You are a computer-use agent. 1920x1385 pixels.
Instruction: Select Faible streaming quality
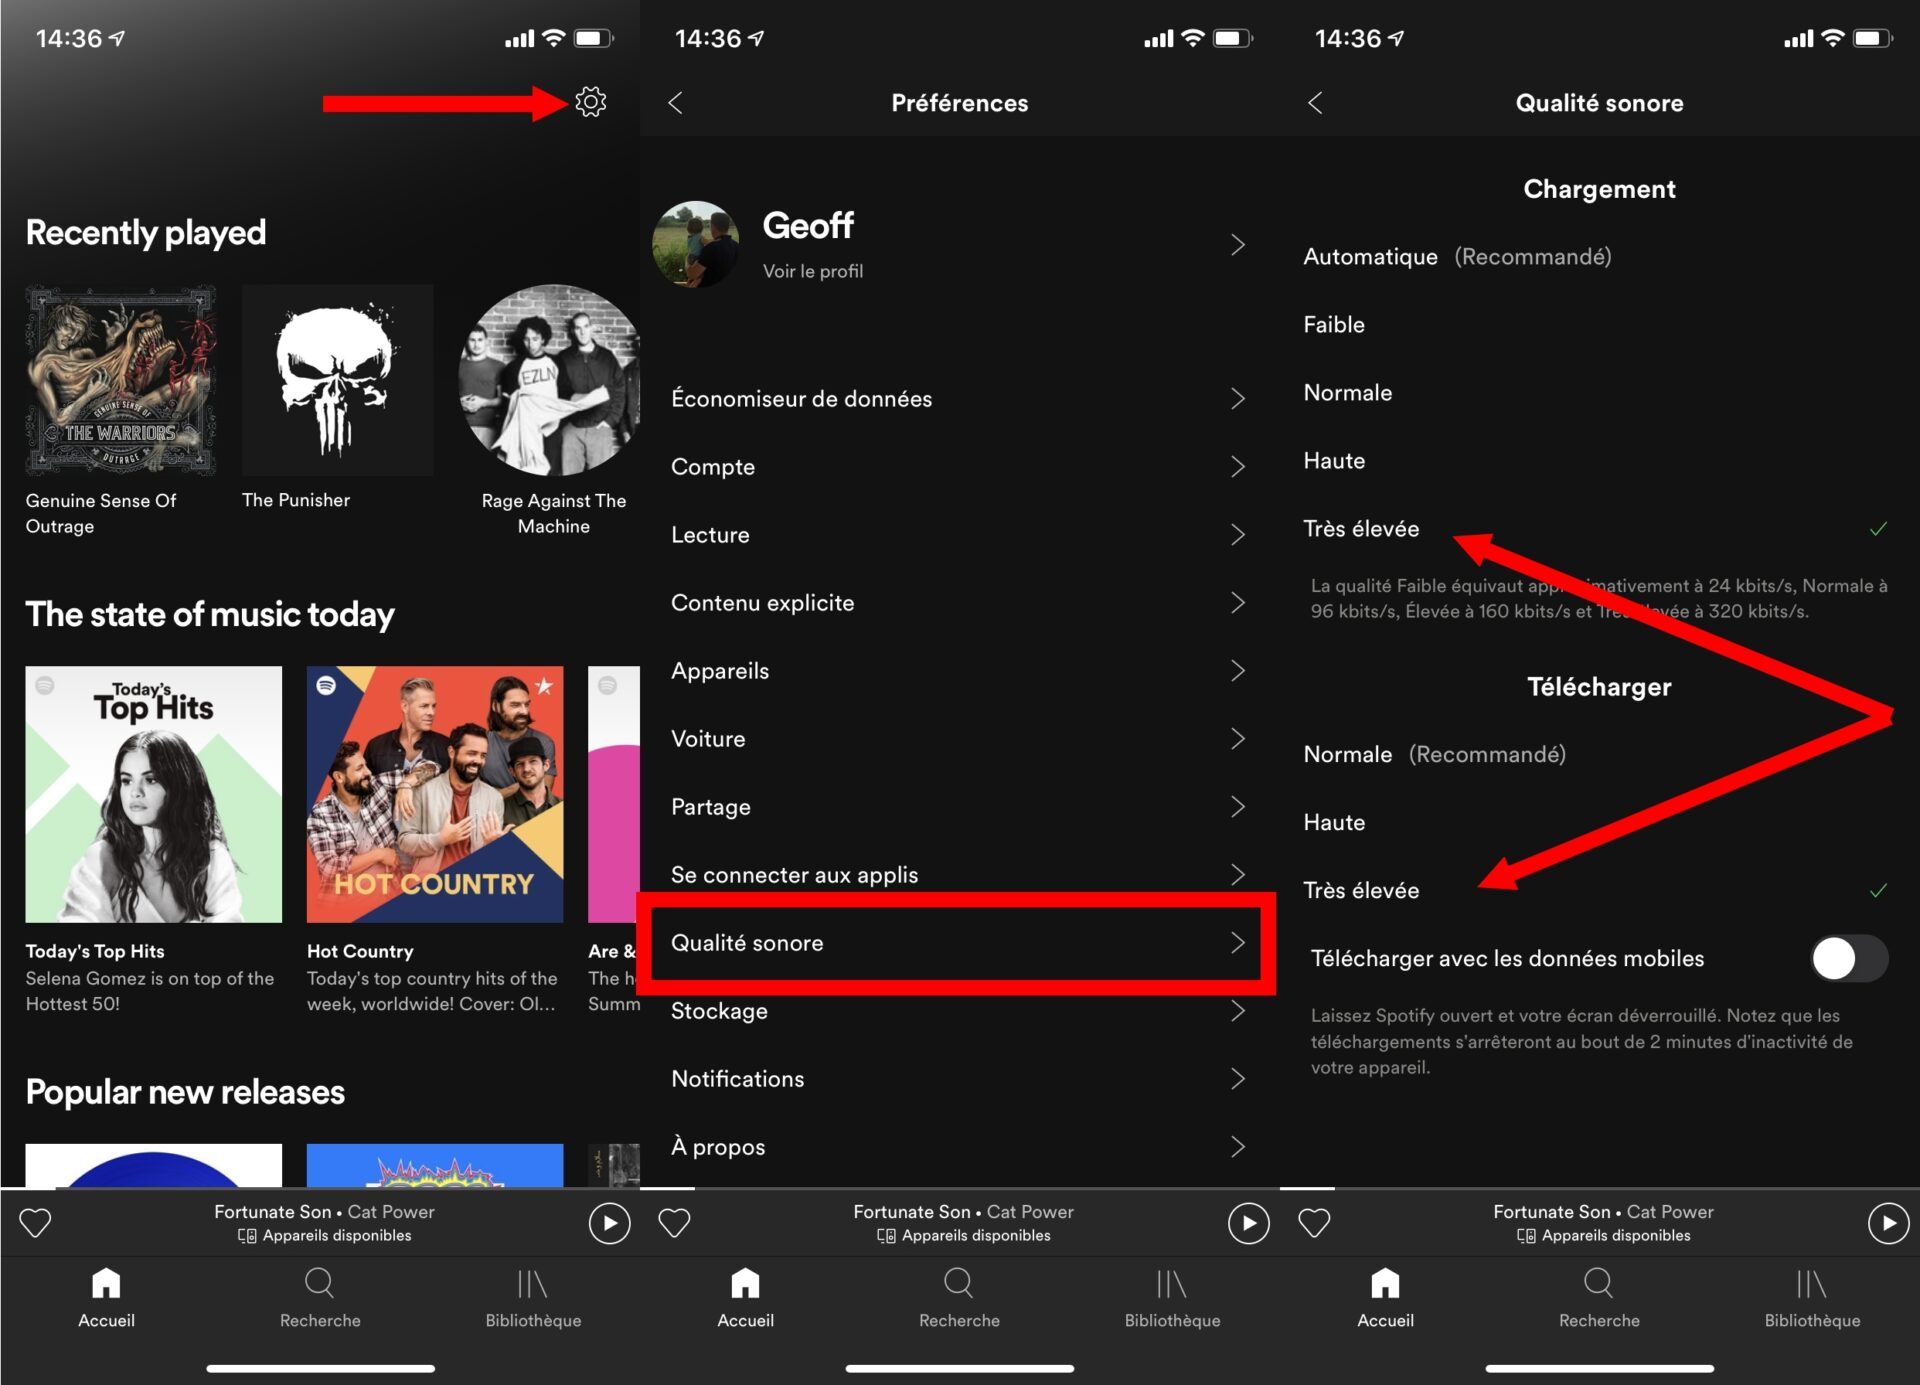[x=1599, y=325]
